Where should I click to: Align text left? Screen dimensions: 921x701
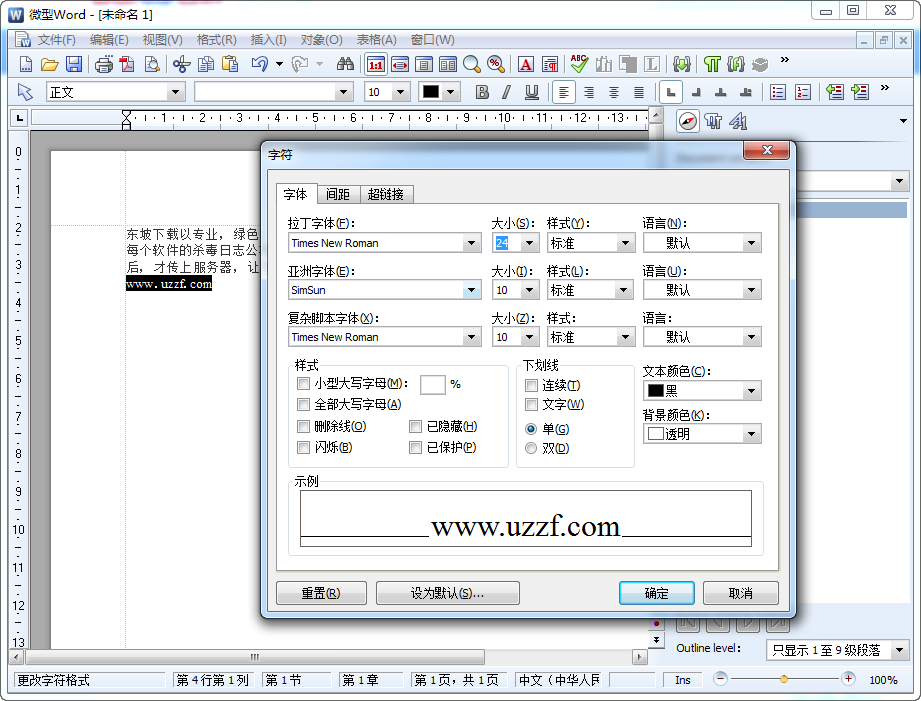(564, 92)
